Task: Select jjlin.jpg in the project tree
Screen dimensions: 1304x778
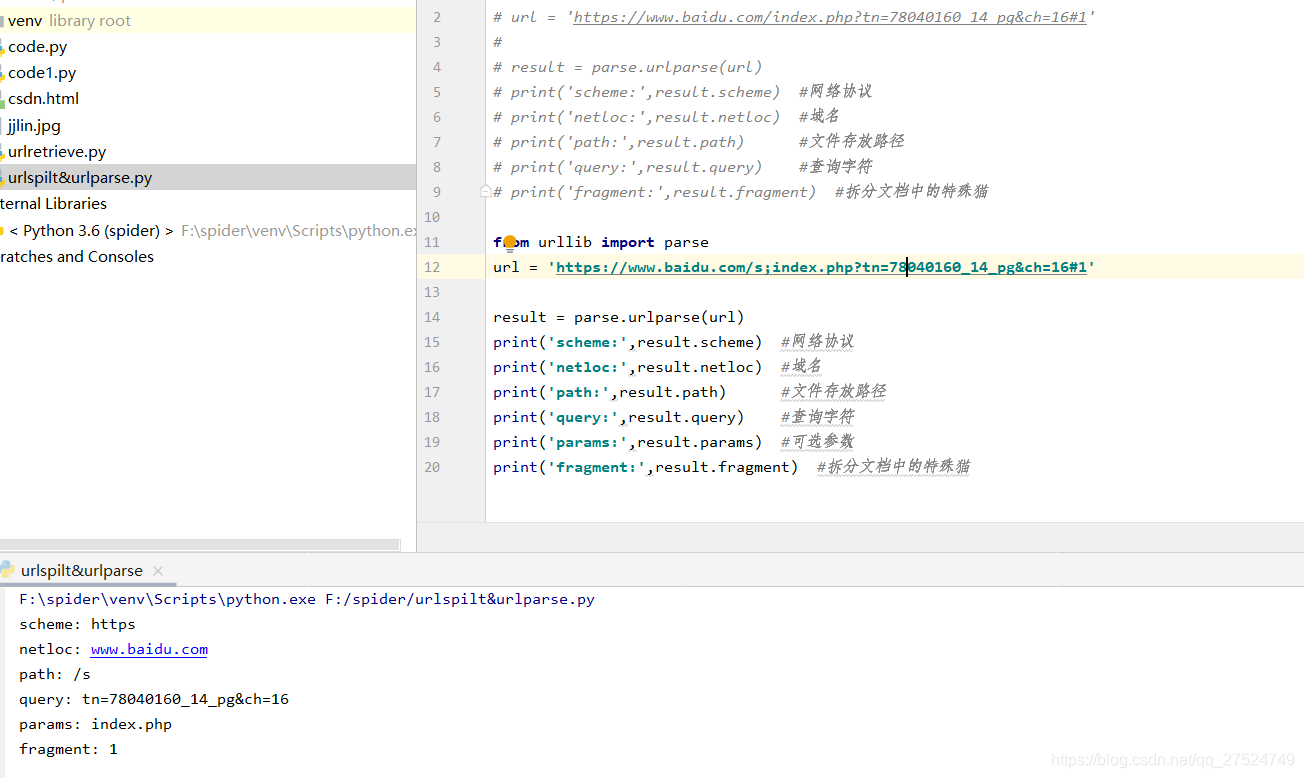Action: 33,125
